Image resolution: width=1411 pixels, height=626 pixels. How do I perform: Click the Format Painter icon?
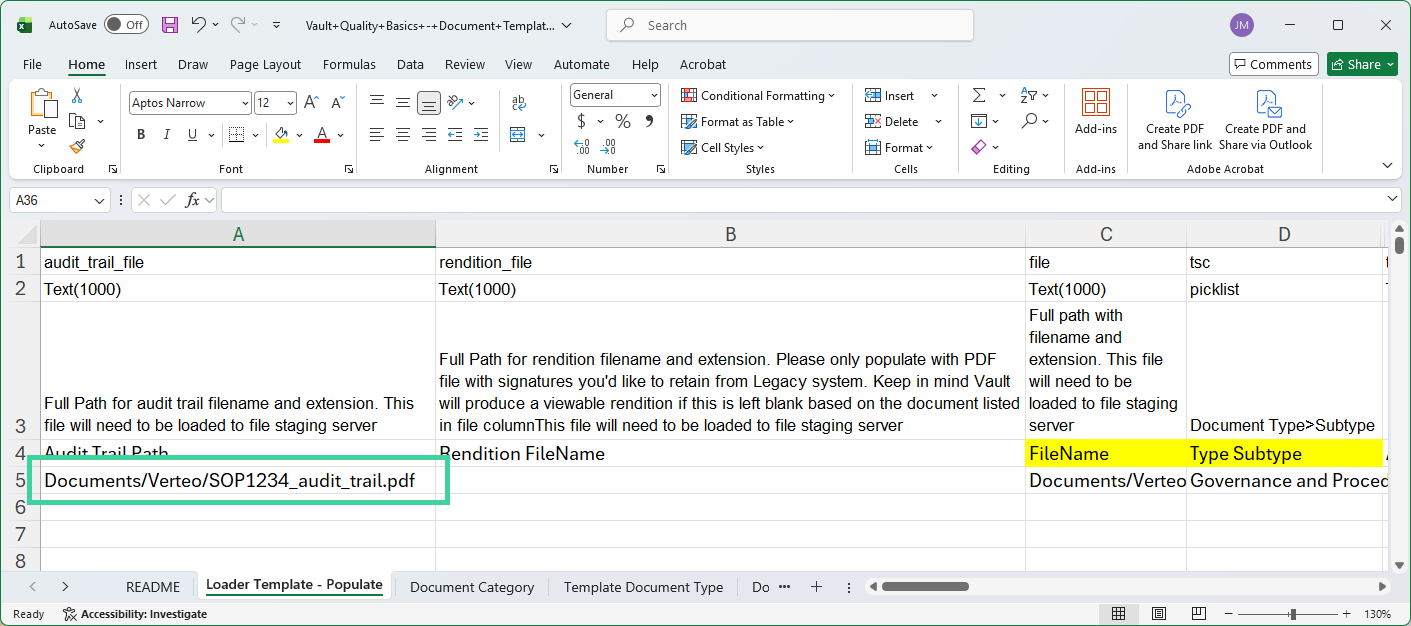pyautogui.click(x=76, y=146)
